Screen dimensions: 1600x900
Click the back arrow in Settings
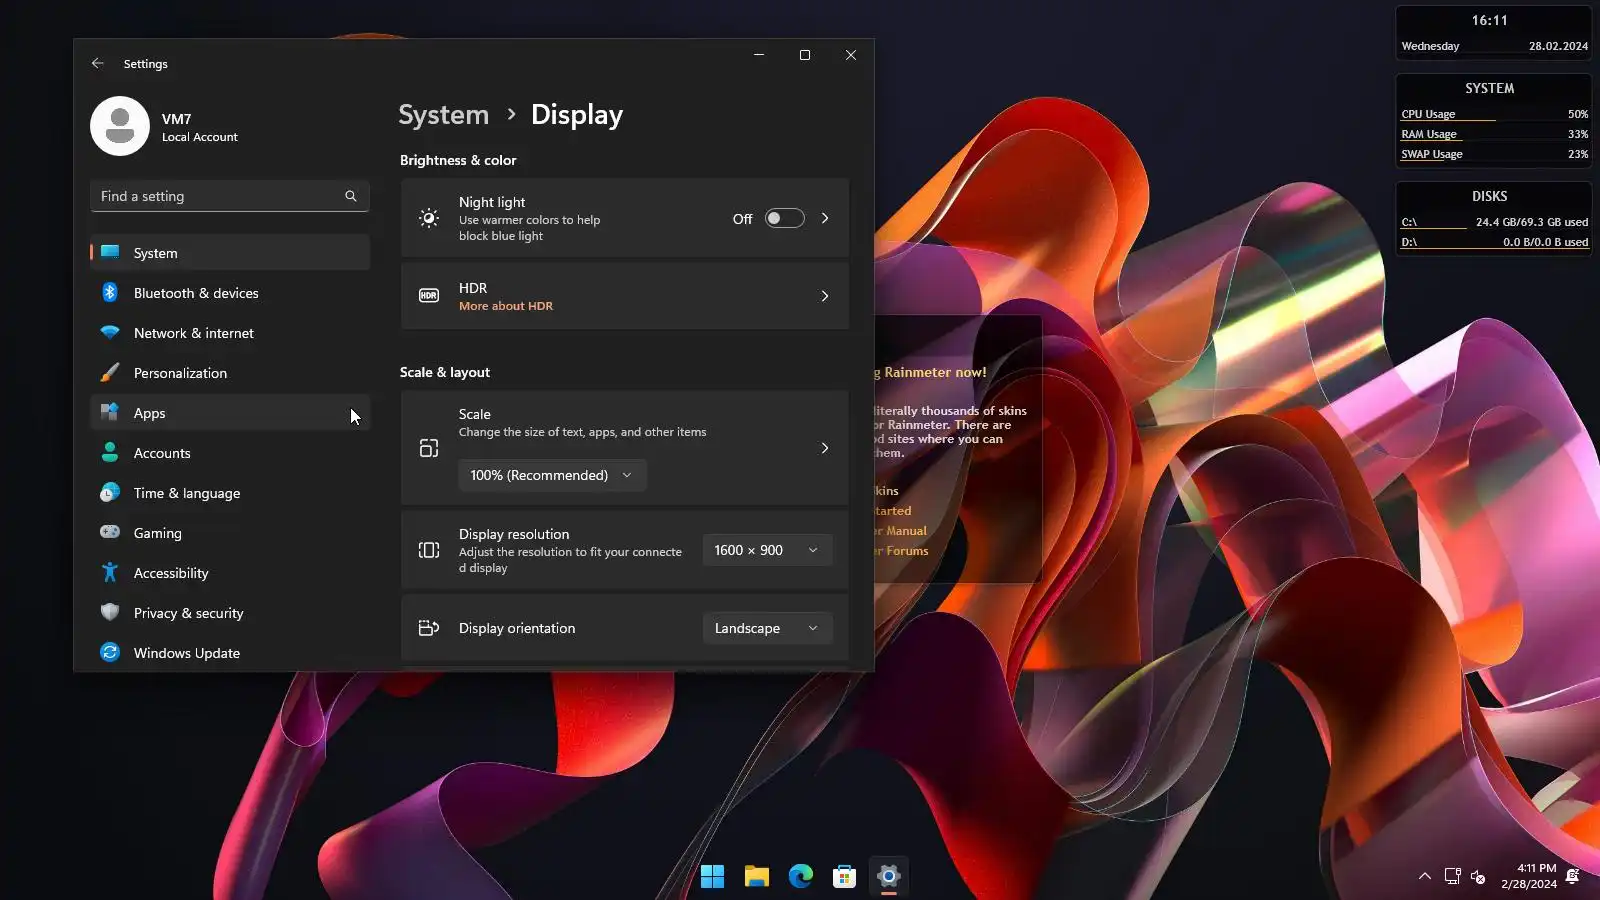click(97, 63)
